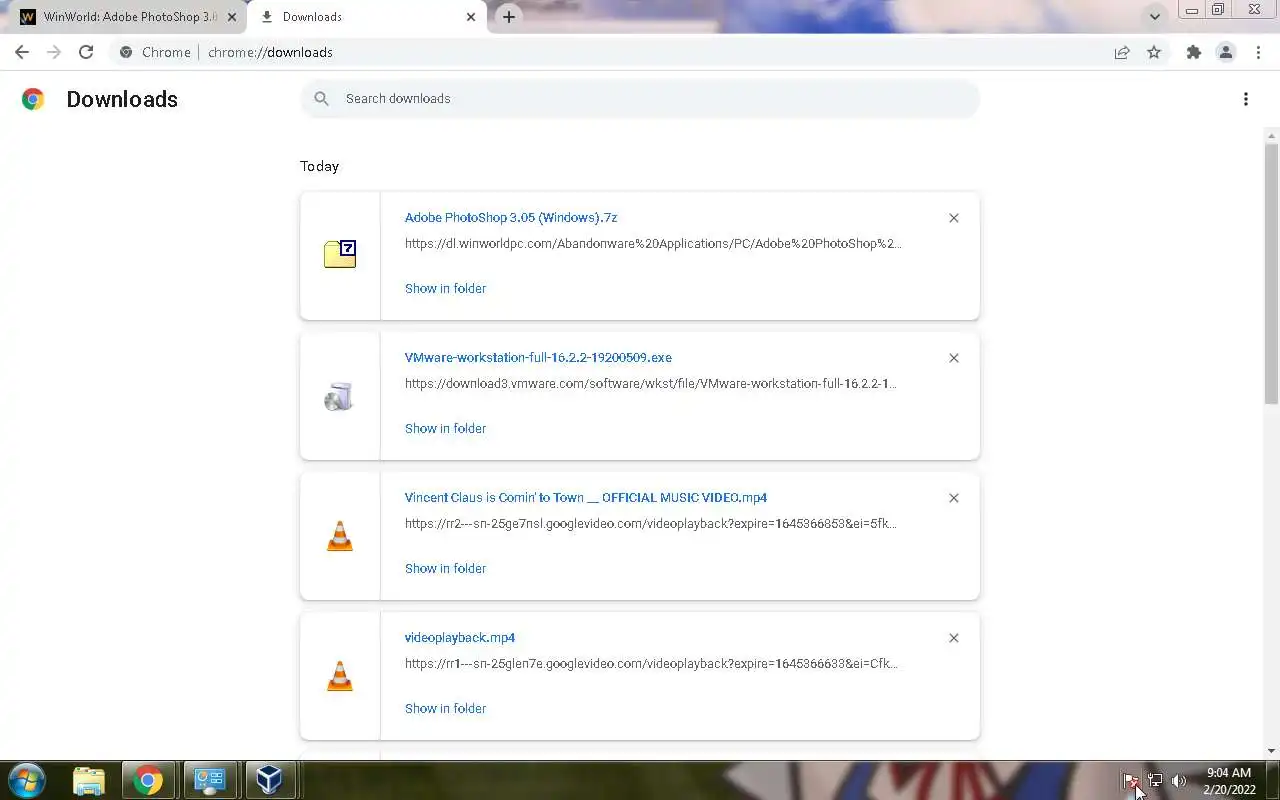Click VLC cone icon for videoplayback.mp4
This screenshot has width=1280, height=800.
pos(340,677)
